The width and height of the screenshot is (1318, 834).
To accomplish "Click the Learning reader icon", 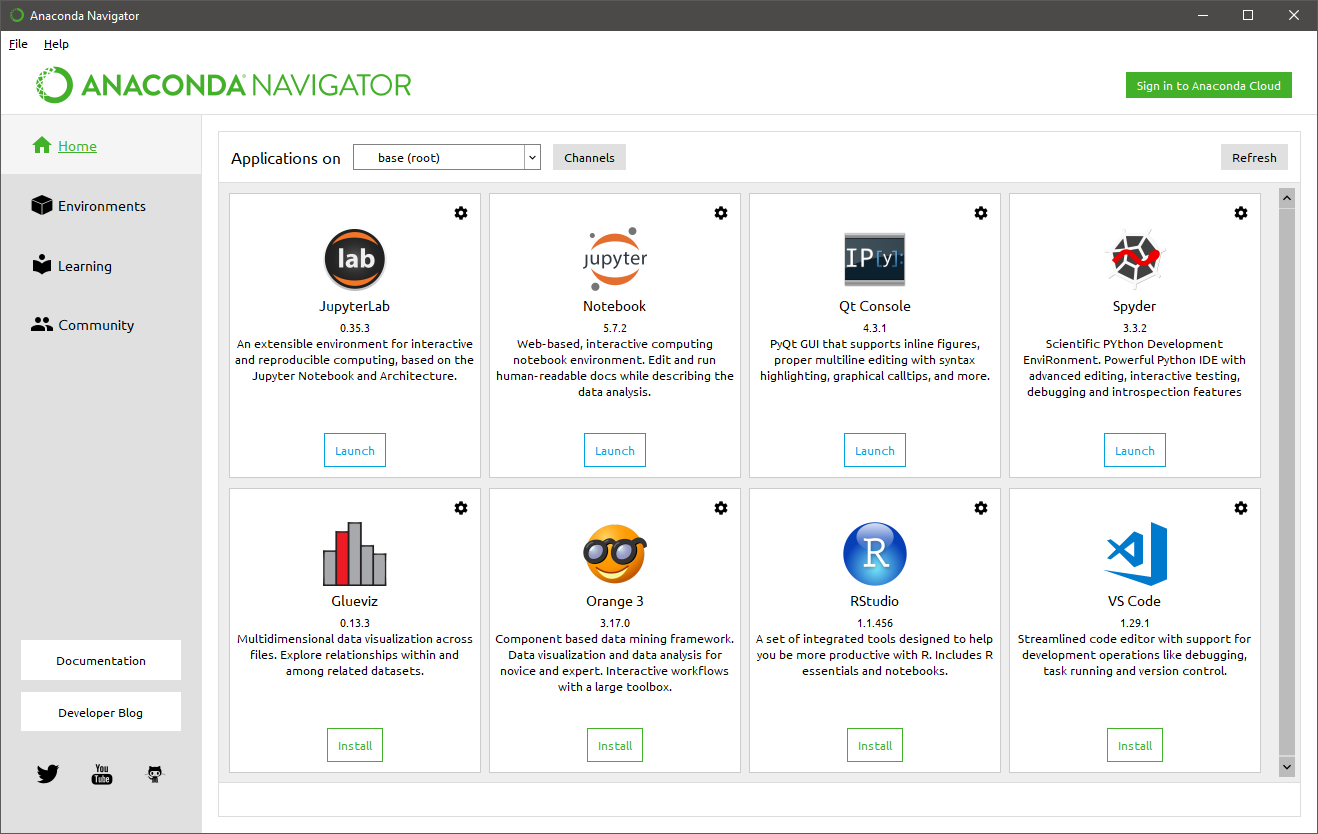I will [x=42, y=265].
